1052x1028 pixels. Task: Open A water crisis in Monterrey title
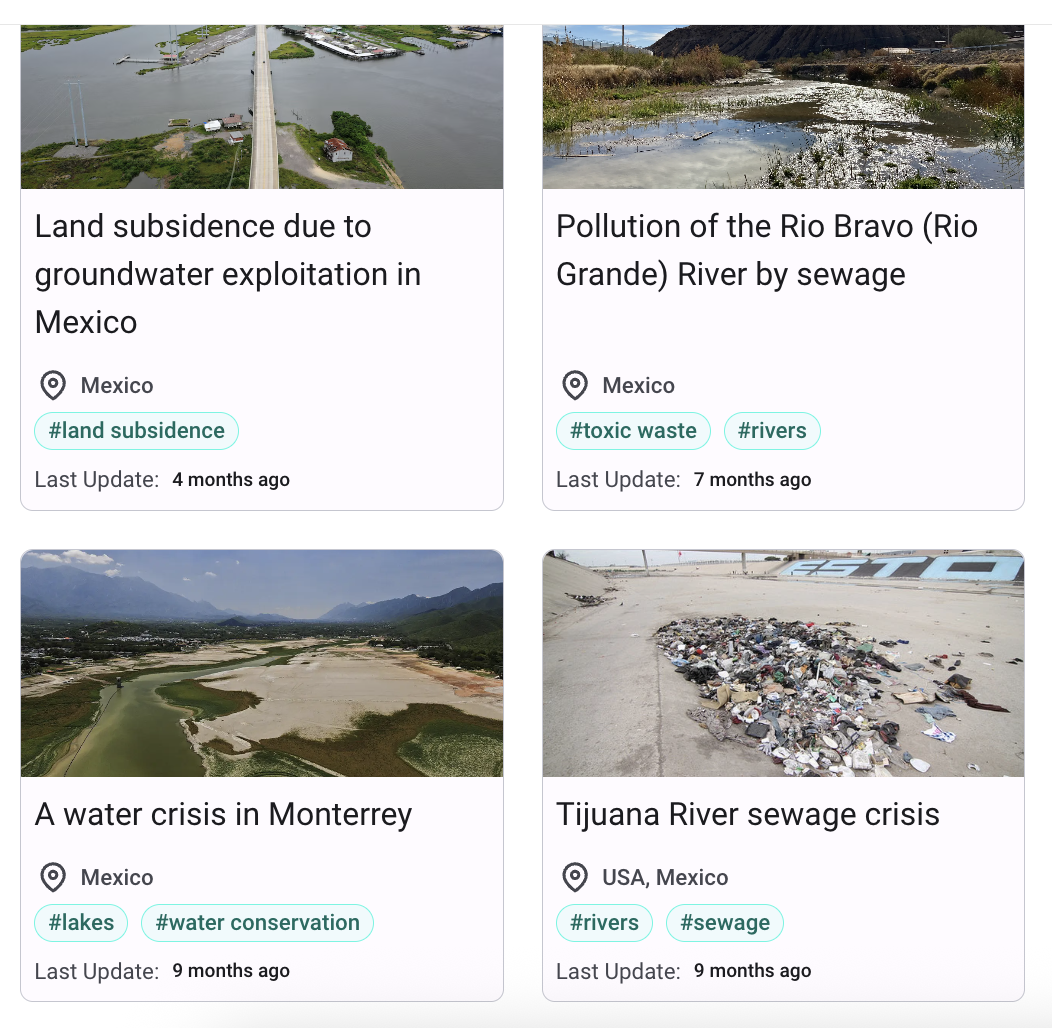point(223,814)
